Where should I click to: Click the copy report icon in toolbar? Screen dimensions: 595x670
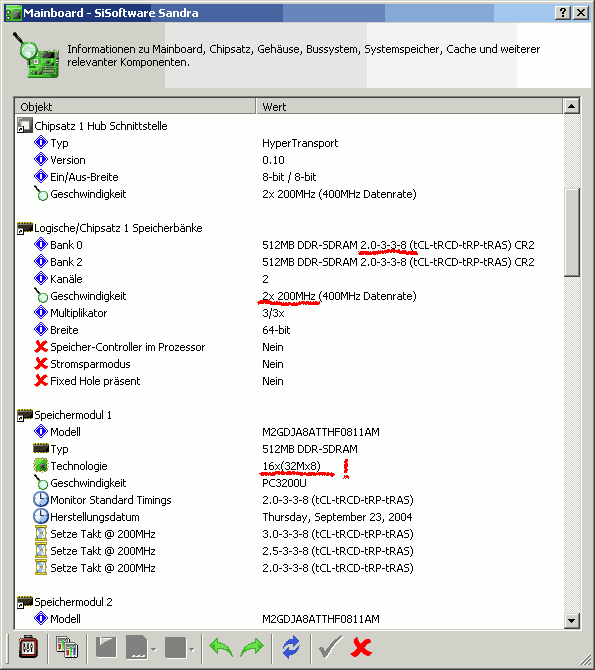tap(67, 648)
